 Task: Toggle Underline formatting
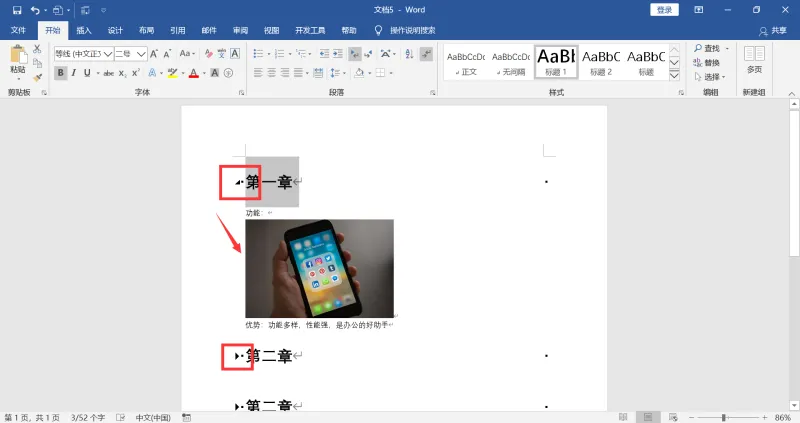tap(87, 73)
